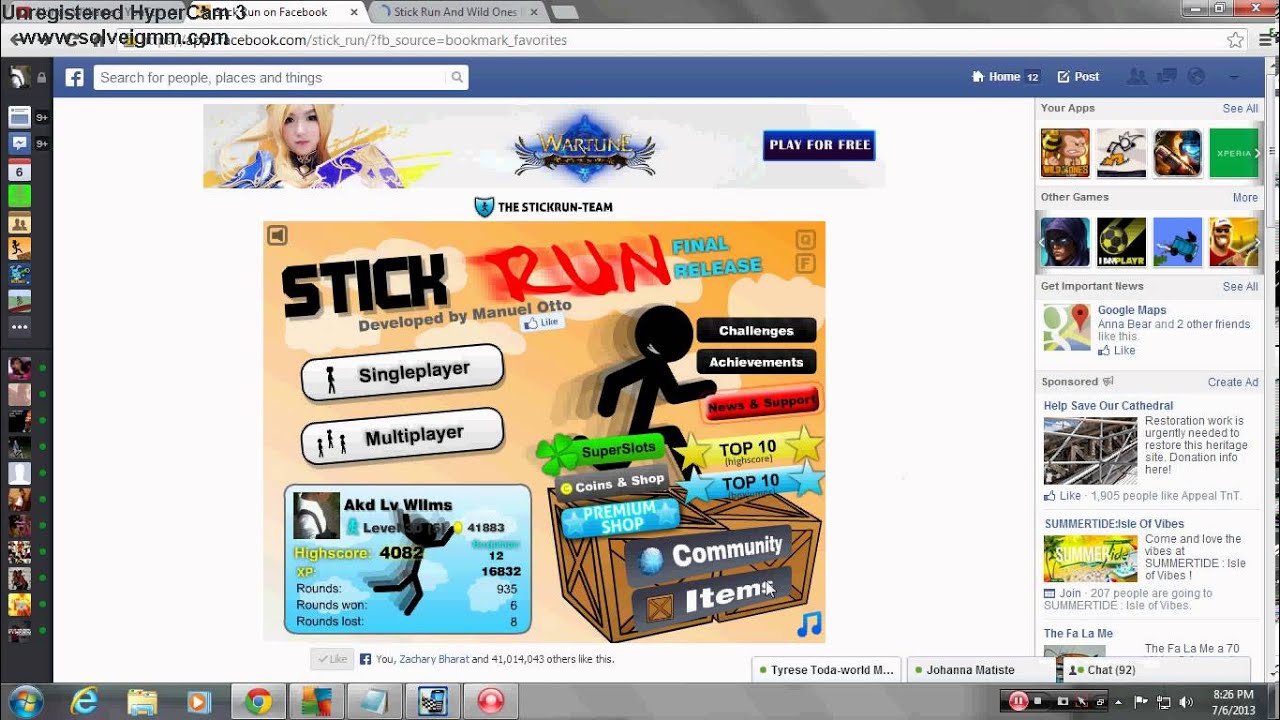This screenshot has width=1280, height=720.
Task: Open the Challenges menu
Action: tap(756, 331)
